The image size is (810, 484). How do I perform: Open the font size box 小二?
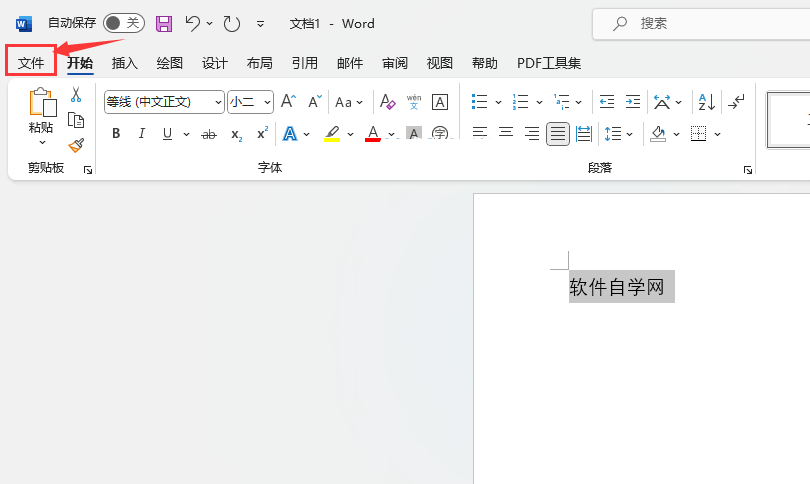click(251, 102)
